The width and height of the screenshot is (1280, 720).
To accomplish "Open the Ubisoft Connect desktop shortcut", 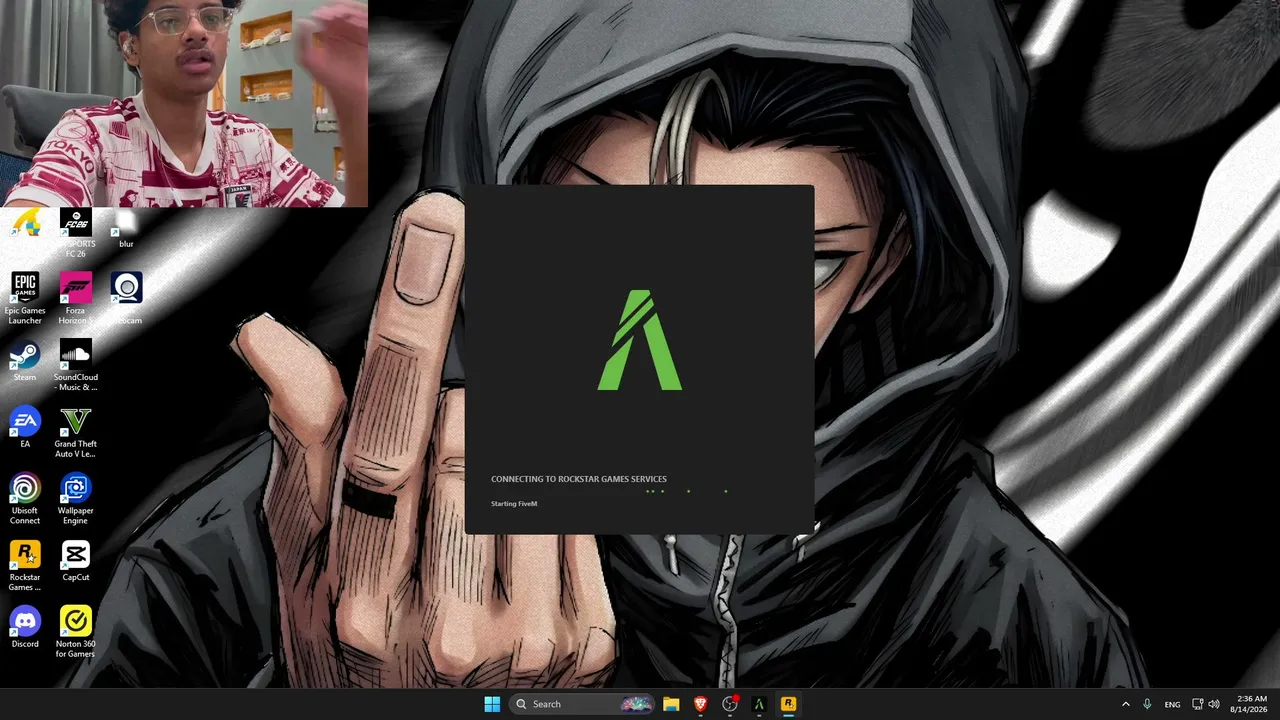I will (x=25, y=499).
